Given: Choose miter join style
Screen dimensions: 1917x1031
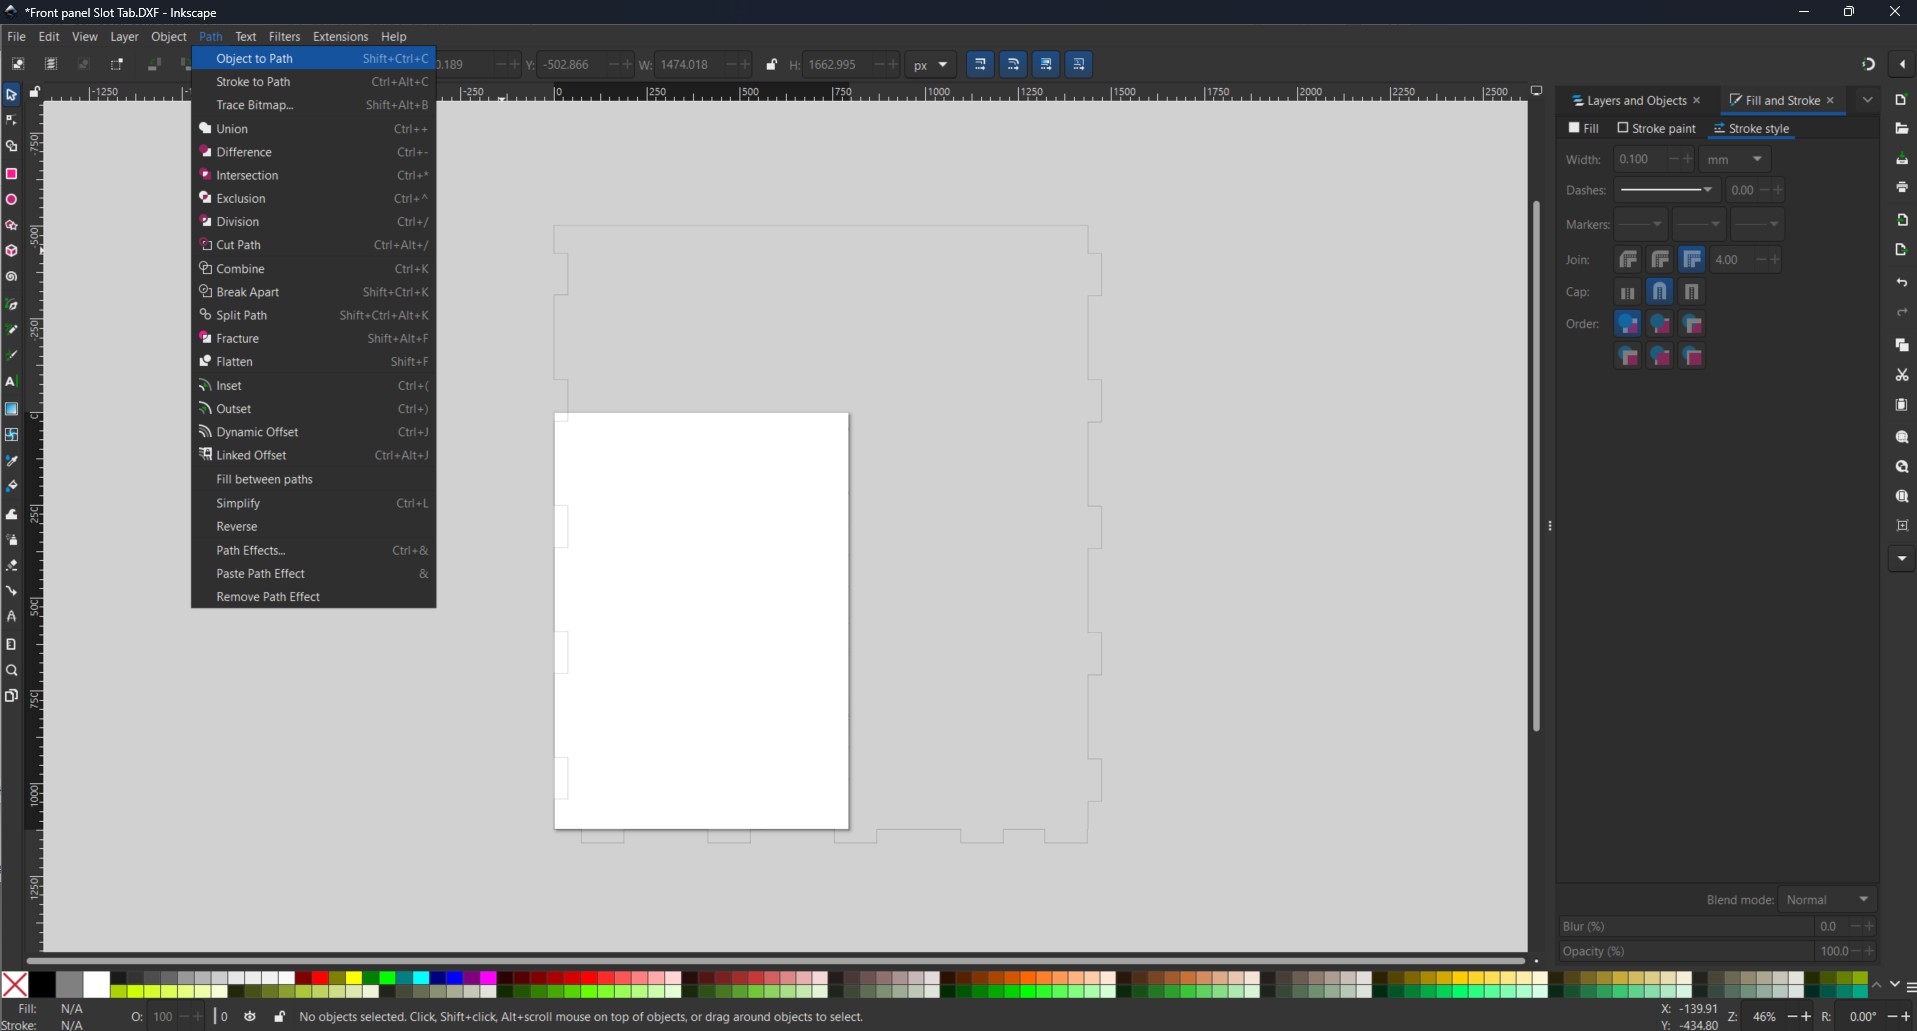Looking at the screenshot, I should pyautogui.click(x=1692, y=260).
